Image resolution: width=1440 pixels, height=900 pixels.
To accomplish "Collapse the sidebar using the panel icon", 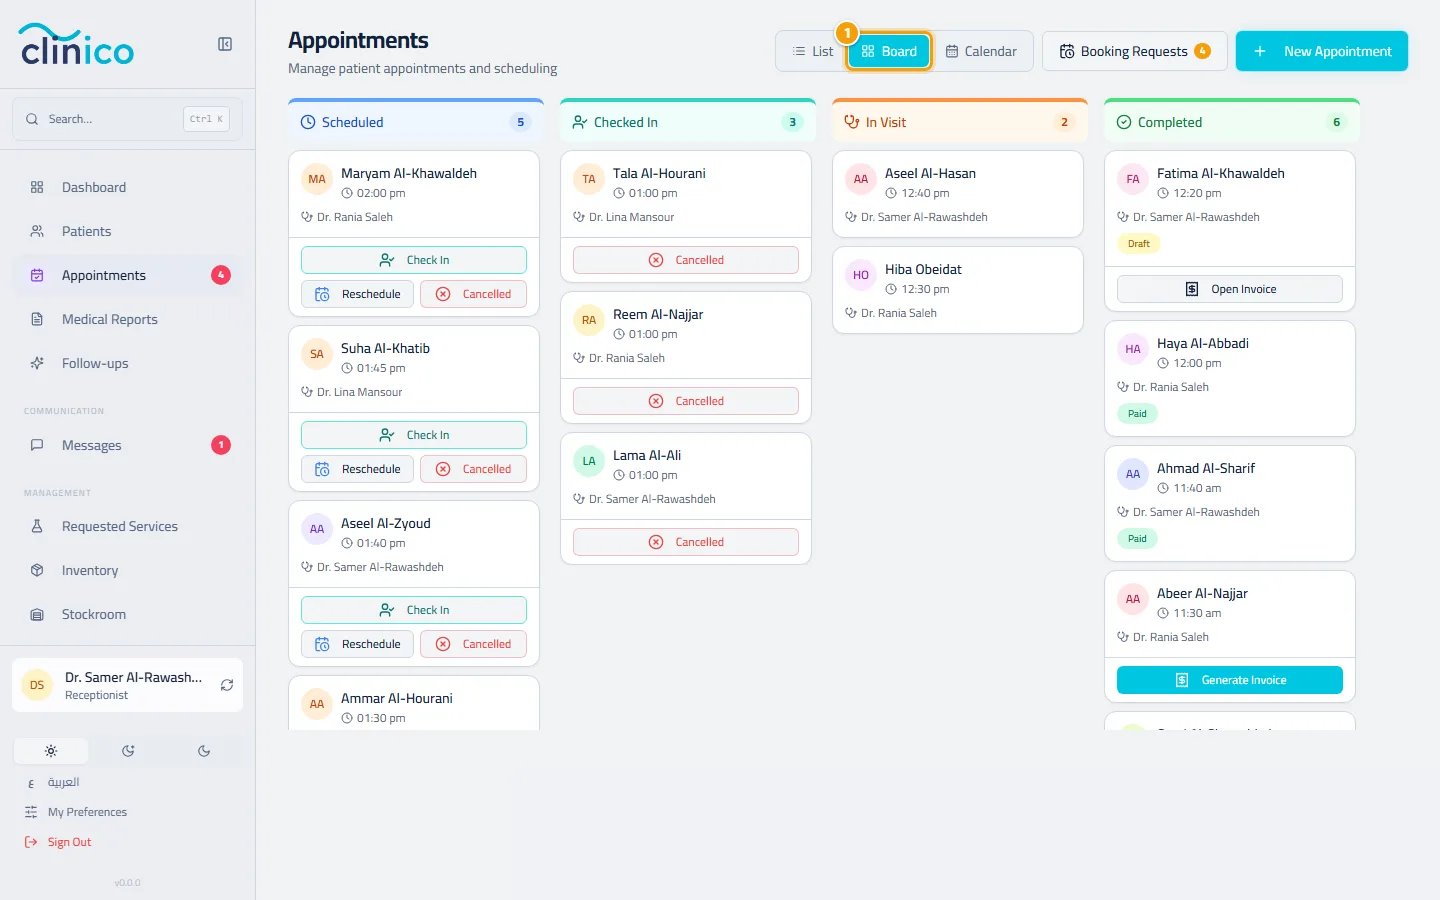I will pos(225,44).
